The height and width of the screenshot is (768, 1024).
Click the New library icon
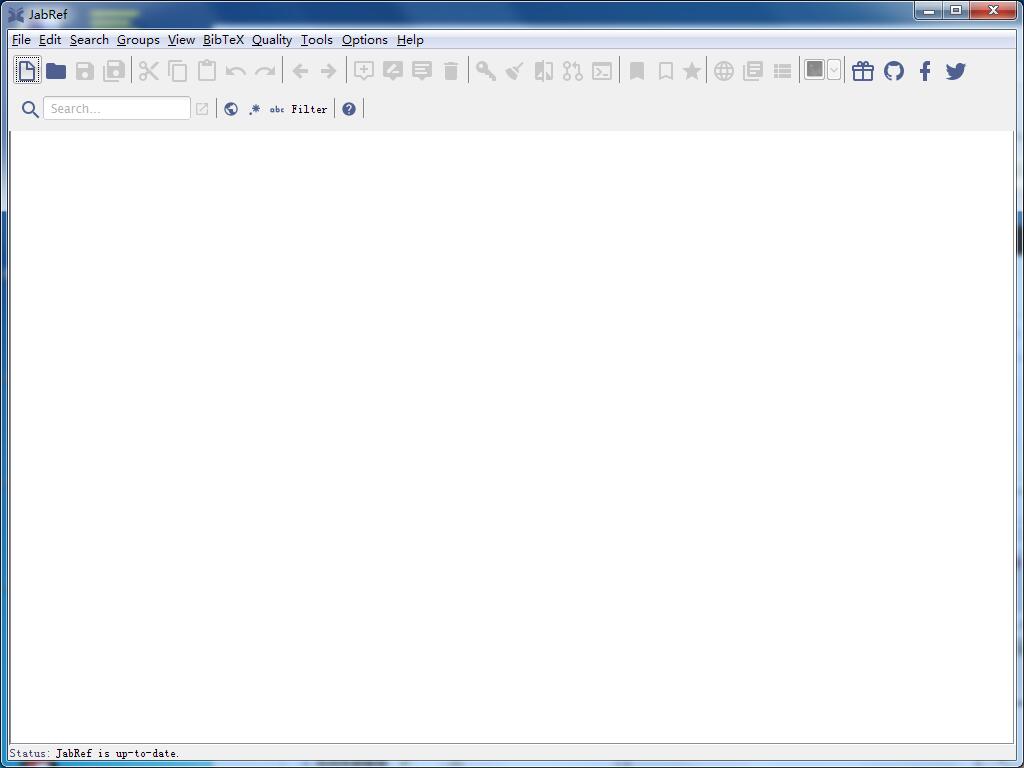click(27, 71)
